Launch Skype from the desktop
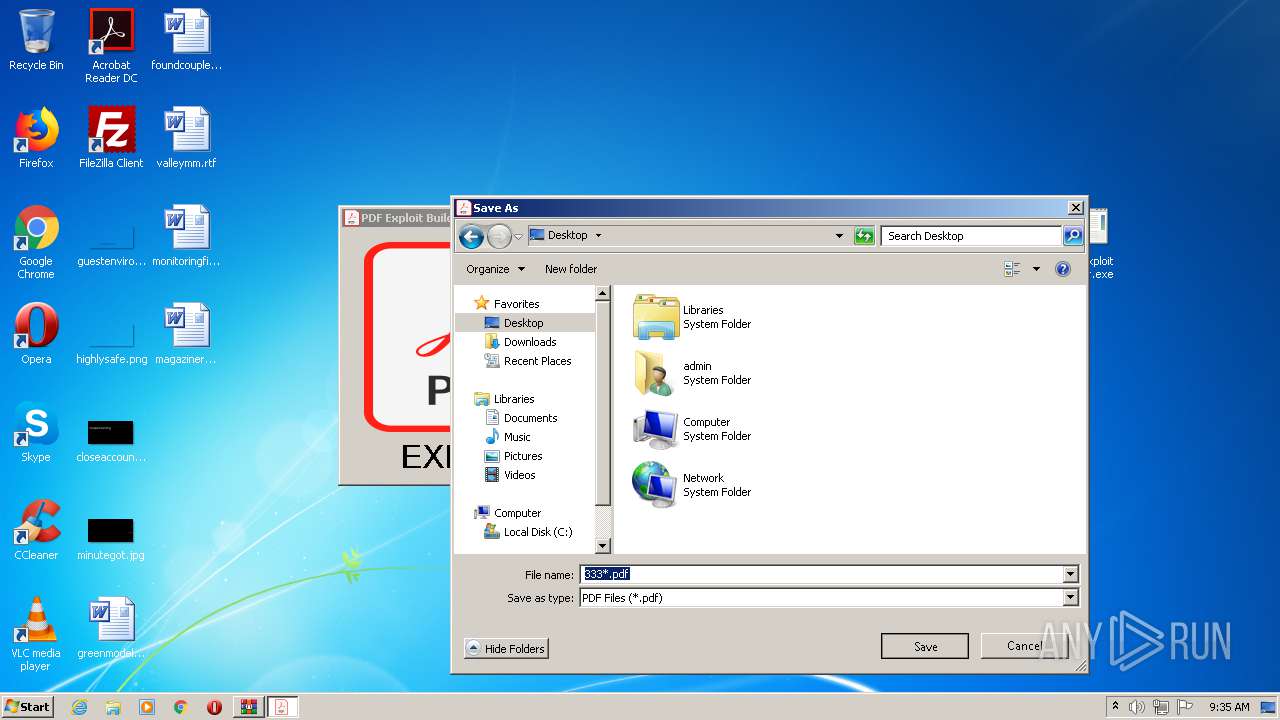1280x720 pixels. coord(36,432)
